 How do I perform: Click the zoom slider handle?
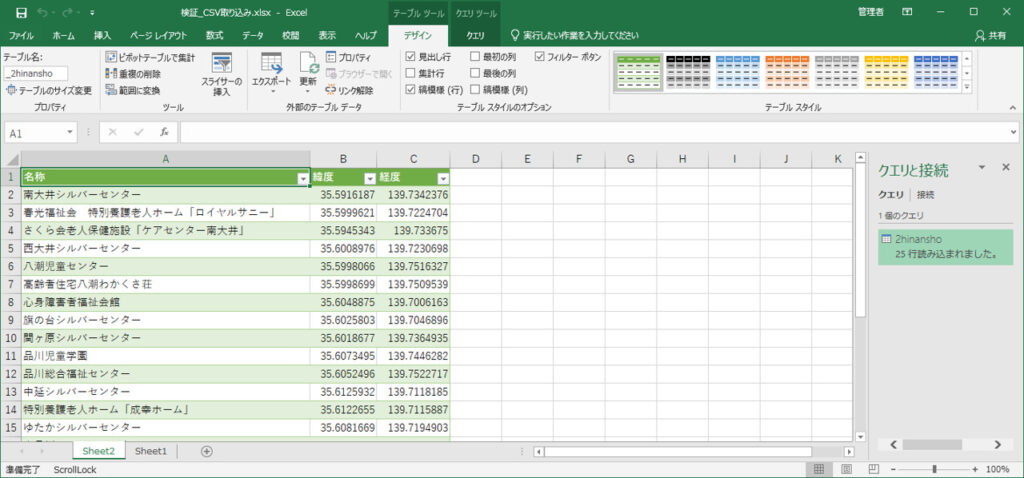point(935,469)
